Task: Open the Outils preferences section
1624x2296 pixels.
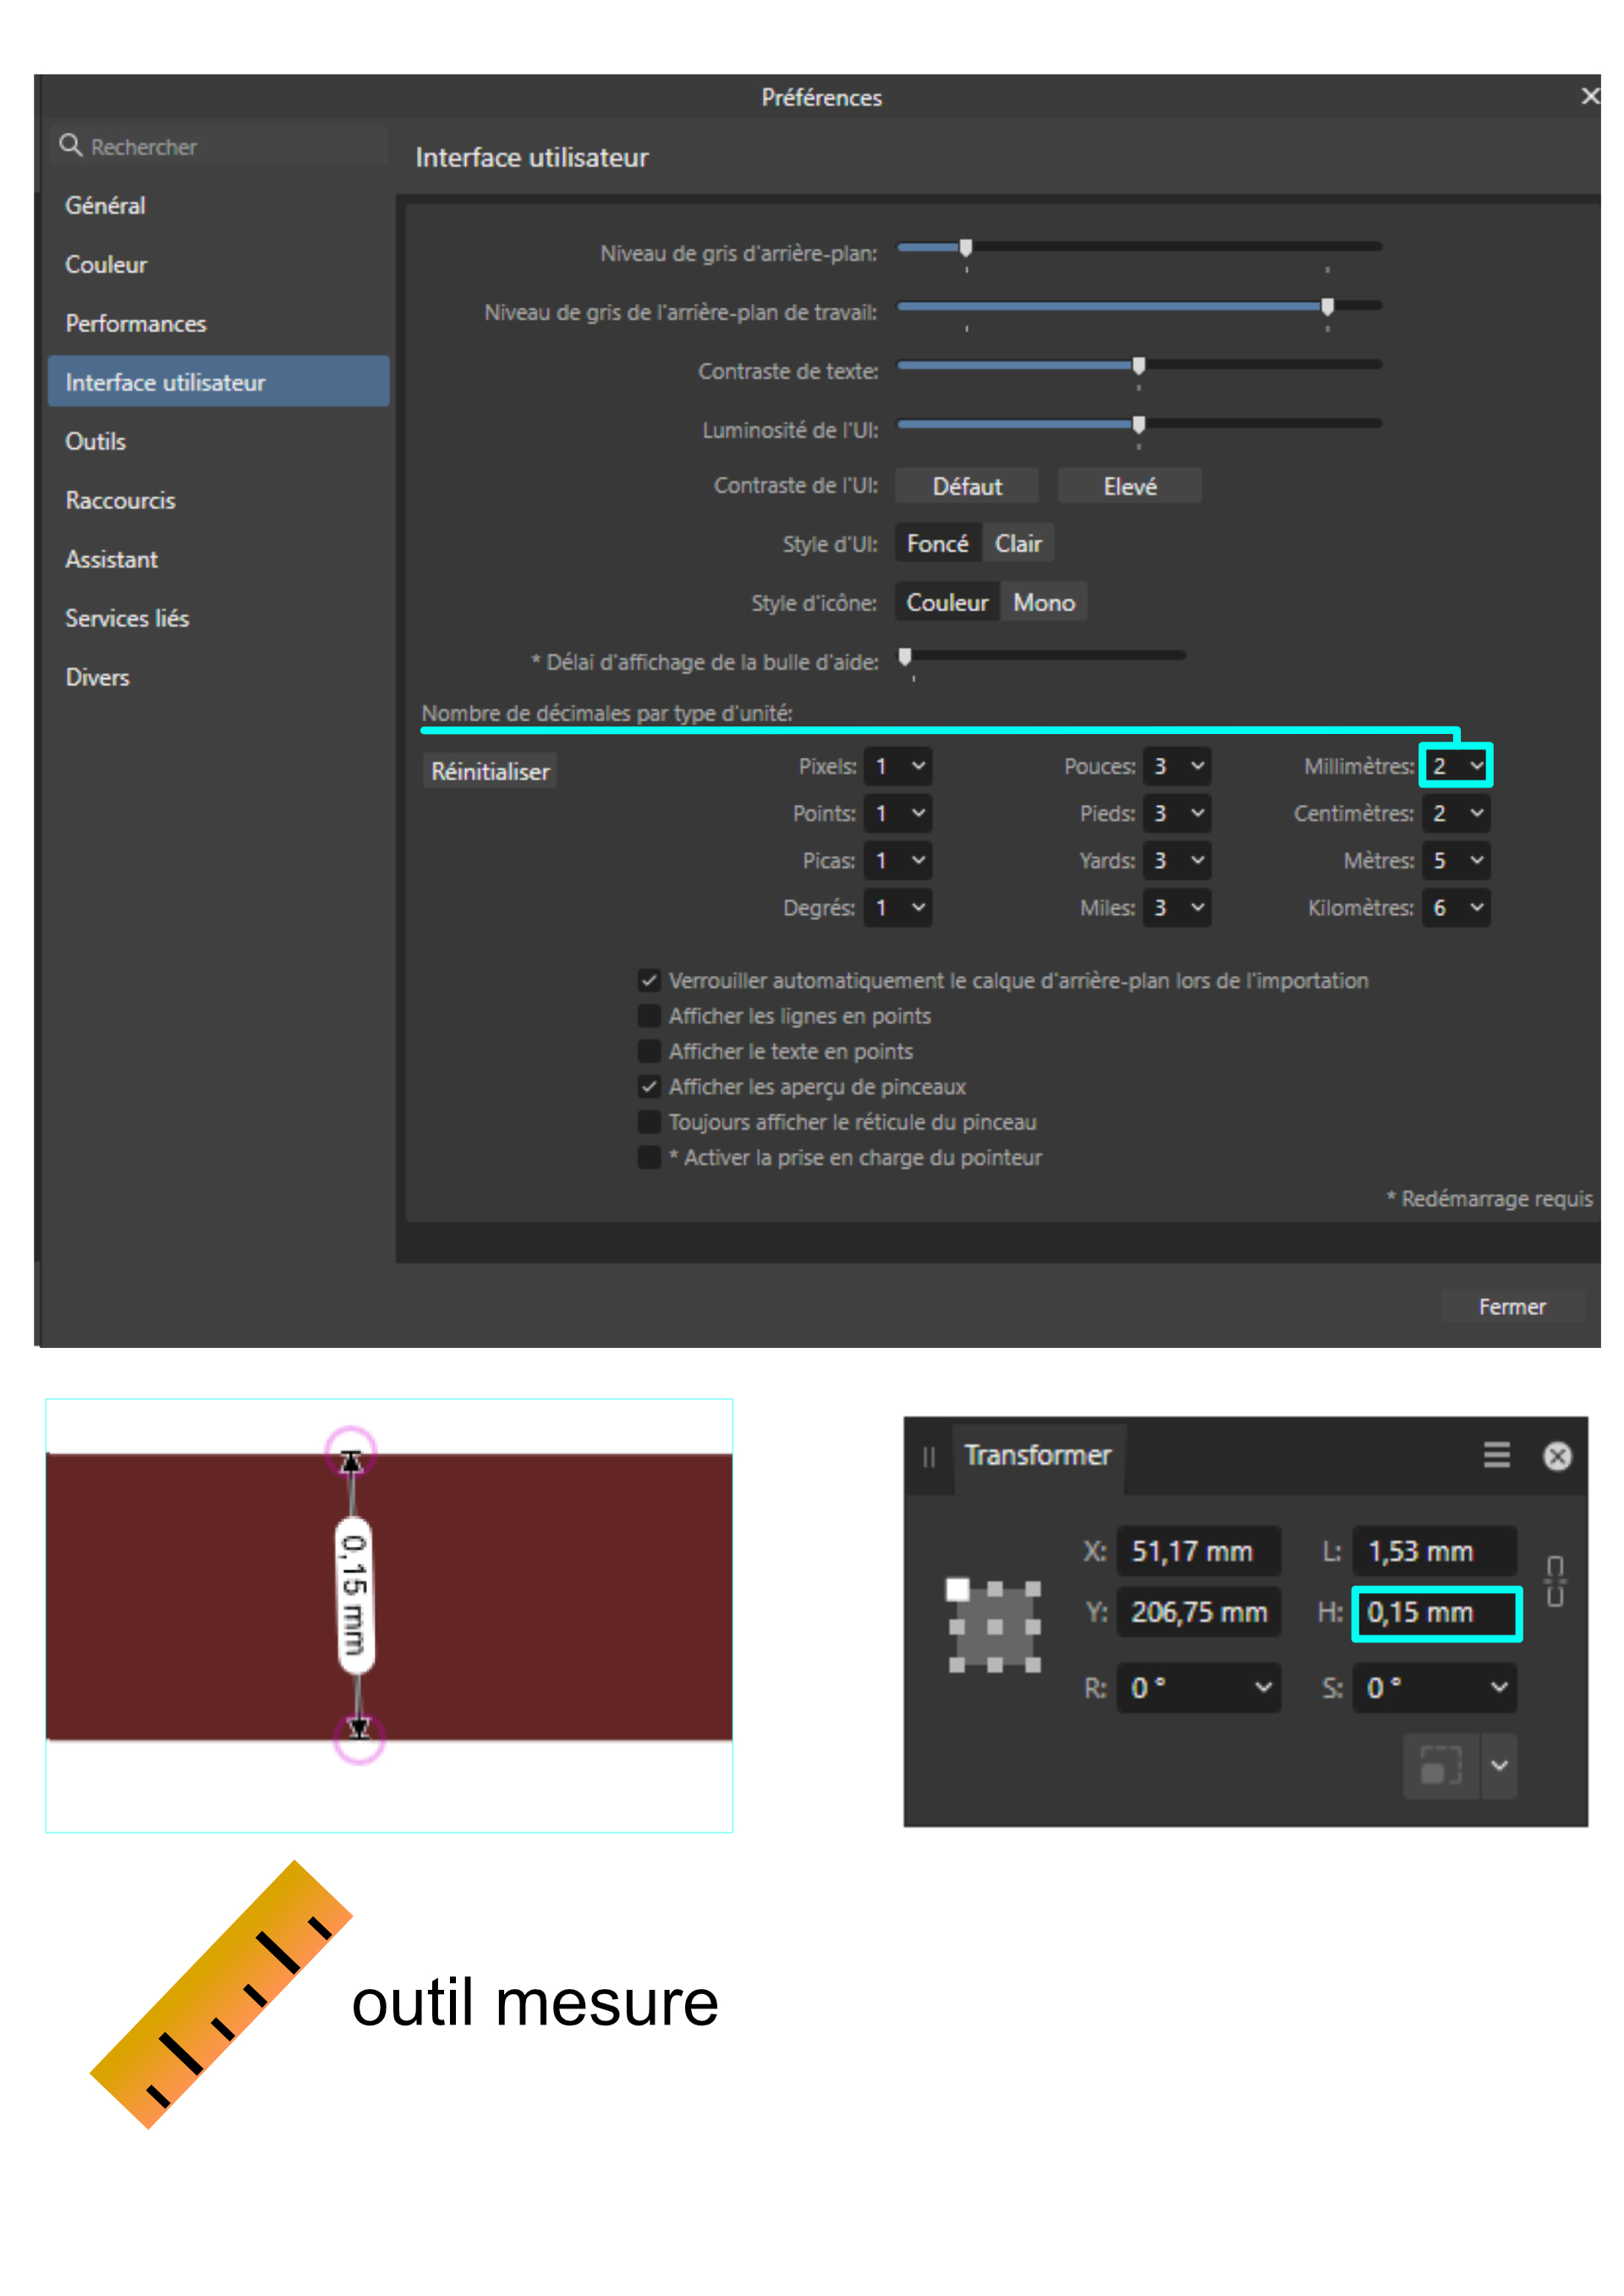Action: click(x=96, y=442)
